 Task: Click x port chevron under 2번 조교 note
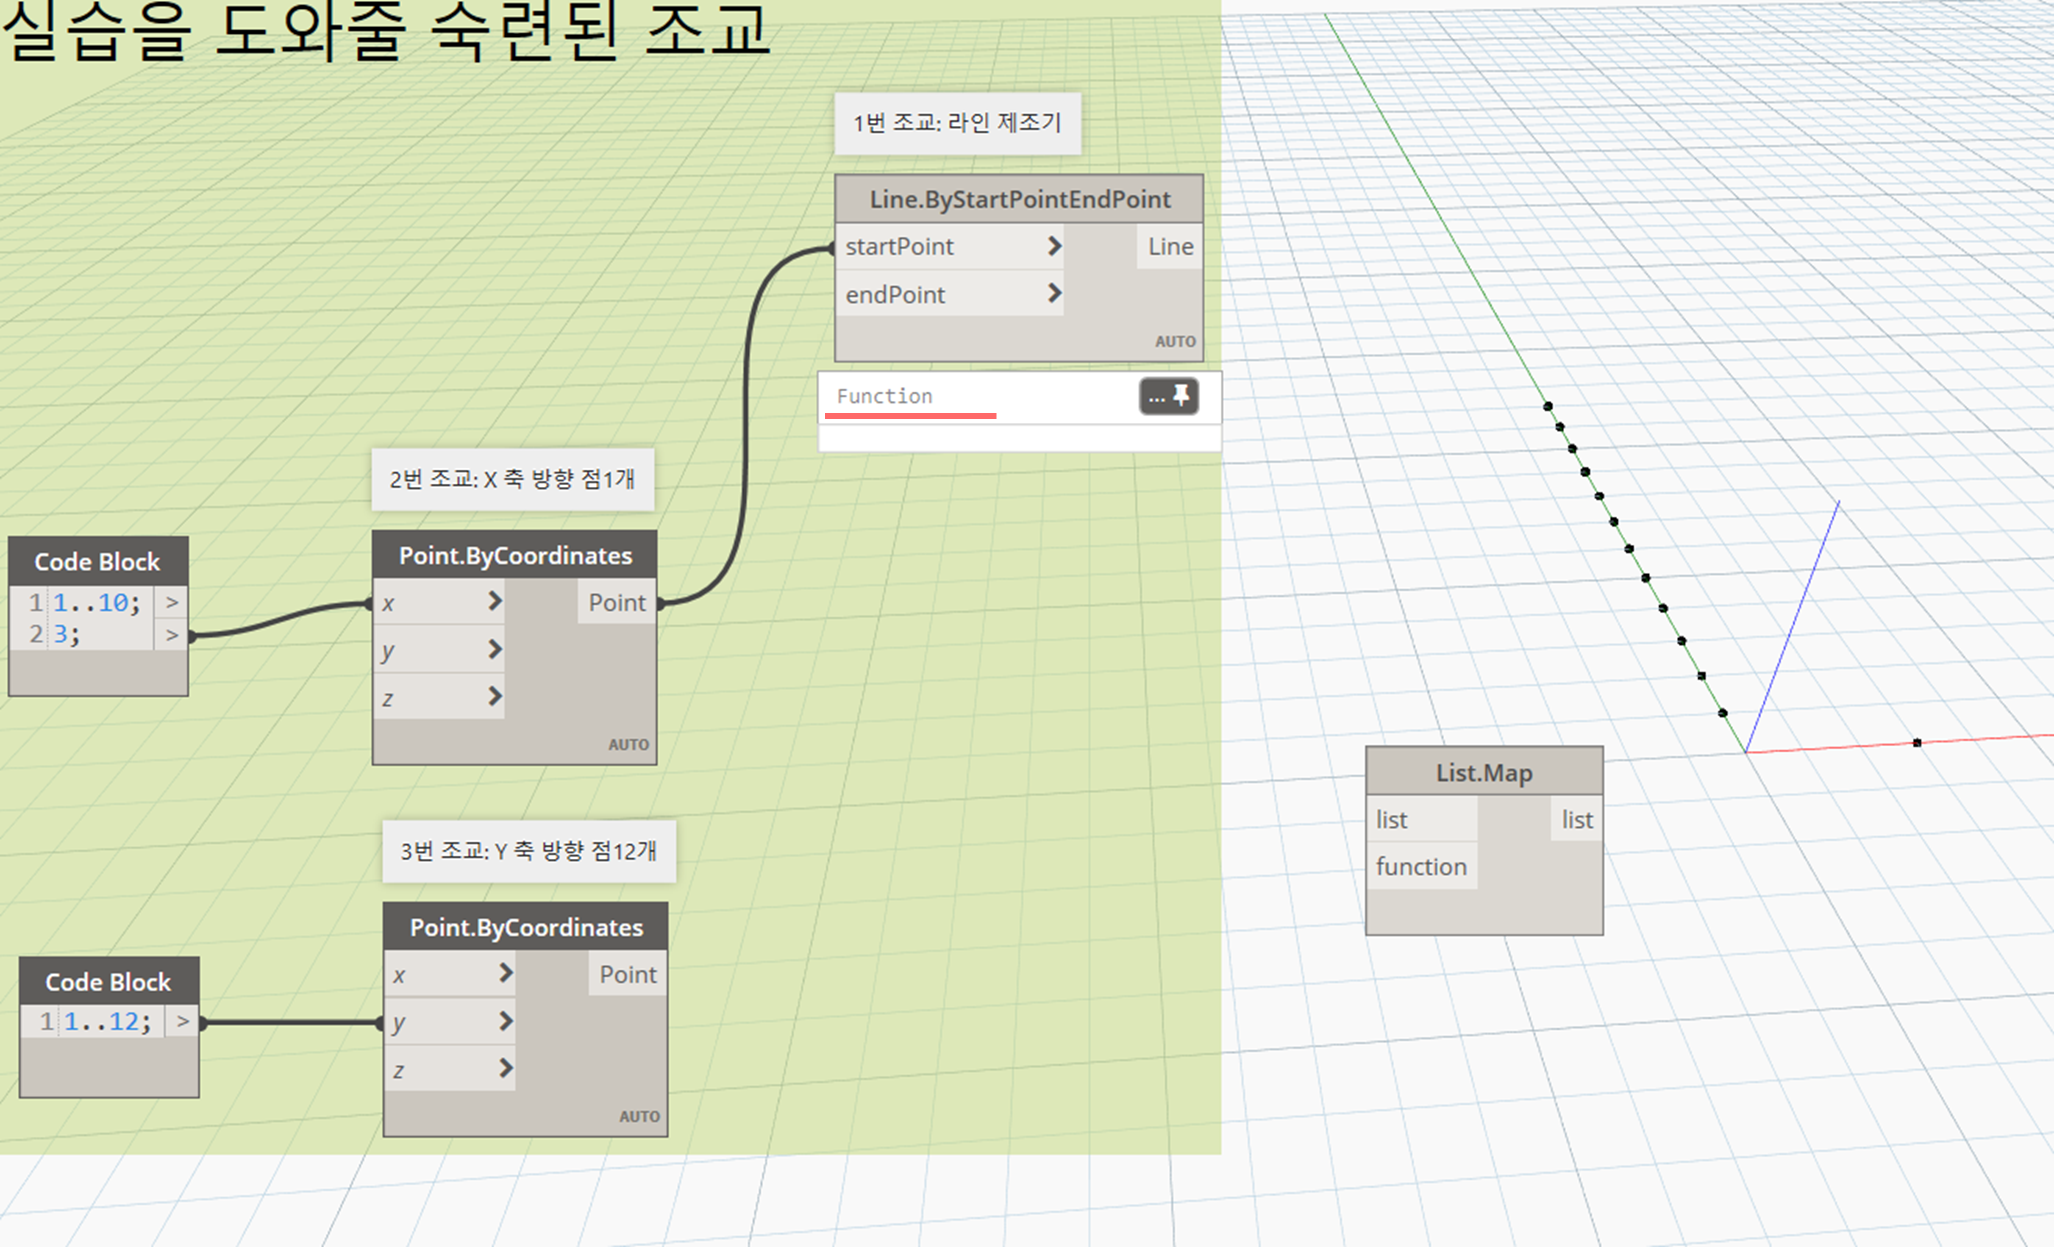[x=494, y=601]
